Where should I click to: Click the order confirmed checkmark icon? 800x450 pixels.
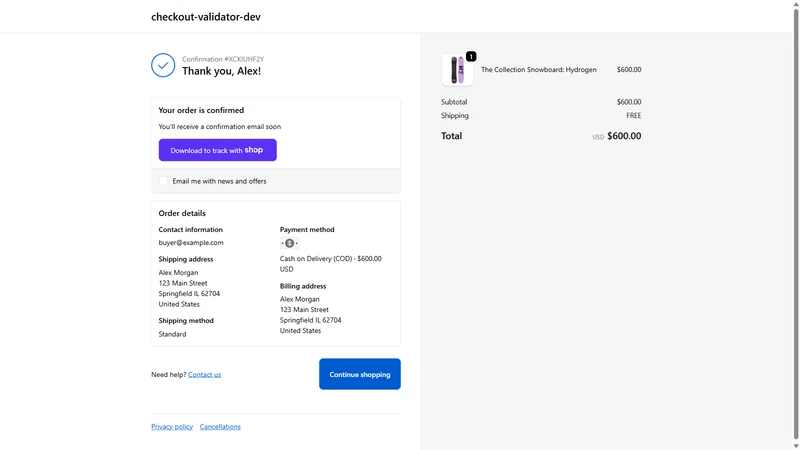pos(163,65)
